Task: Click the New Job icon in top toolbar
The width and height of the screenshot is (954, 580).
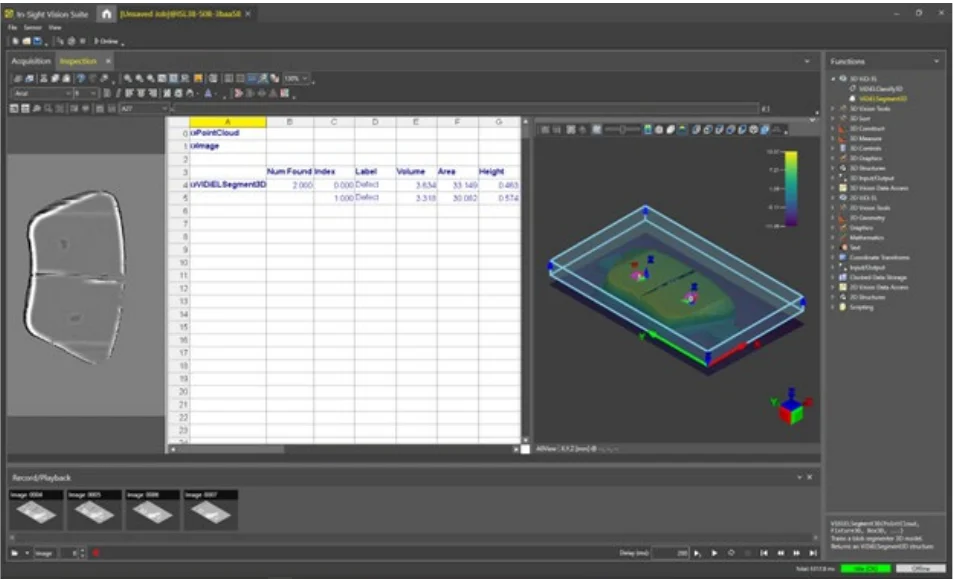Action: click(x=16, y=41)
